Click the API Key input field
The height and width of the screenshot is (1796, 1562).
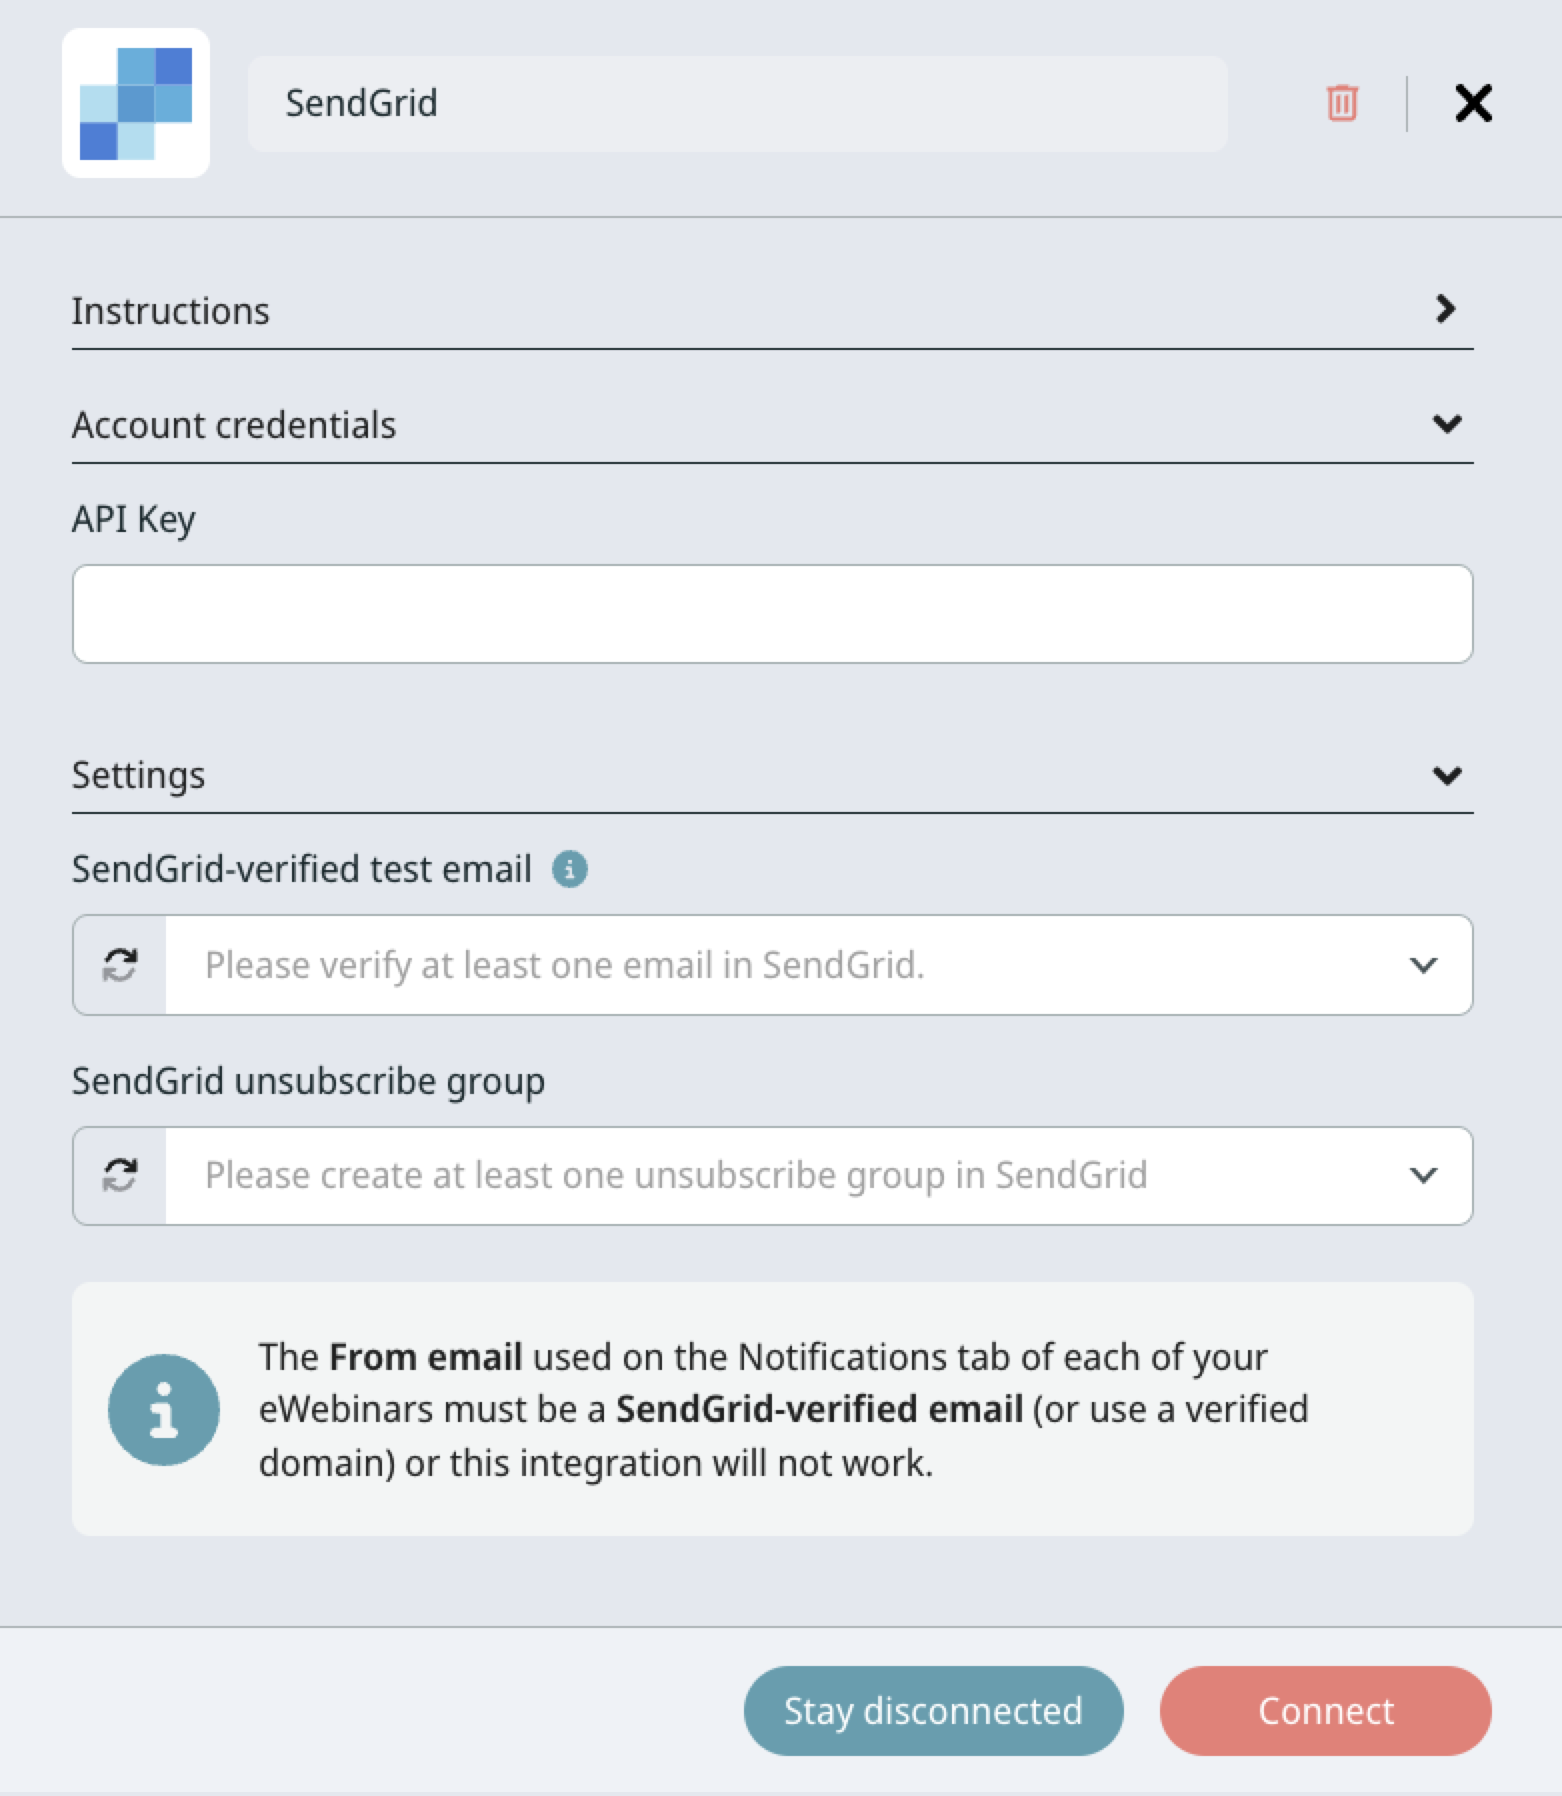pos(772,614)
